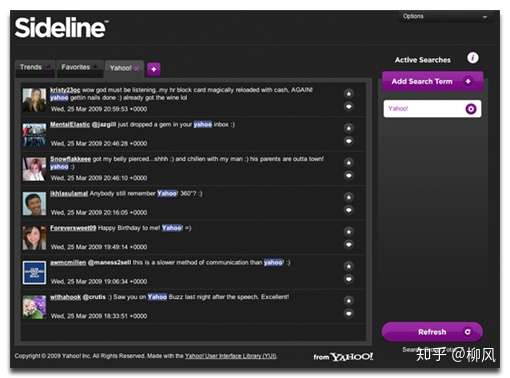Click Foreversweet09's avatar thumbnail
The image size is (510, 378).
34,238
